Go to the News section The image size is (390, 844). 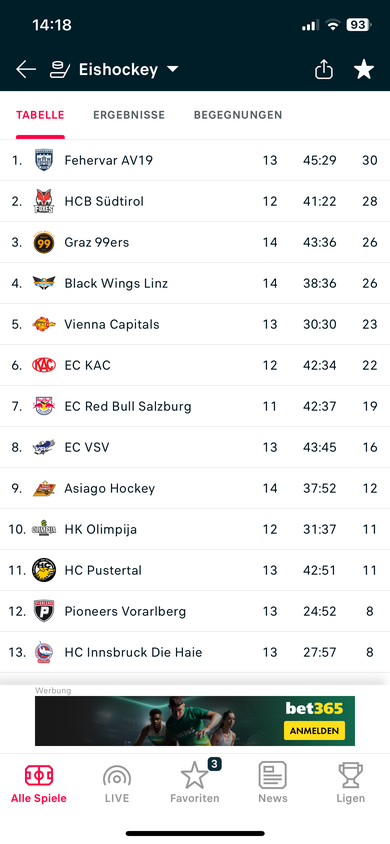point(273,784)
